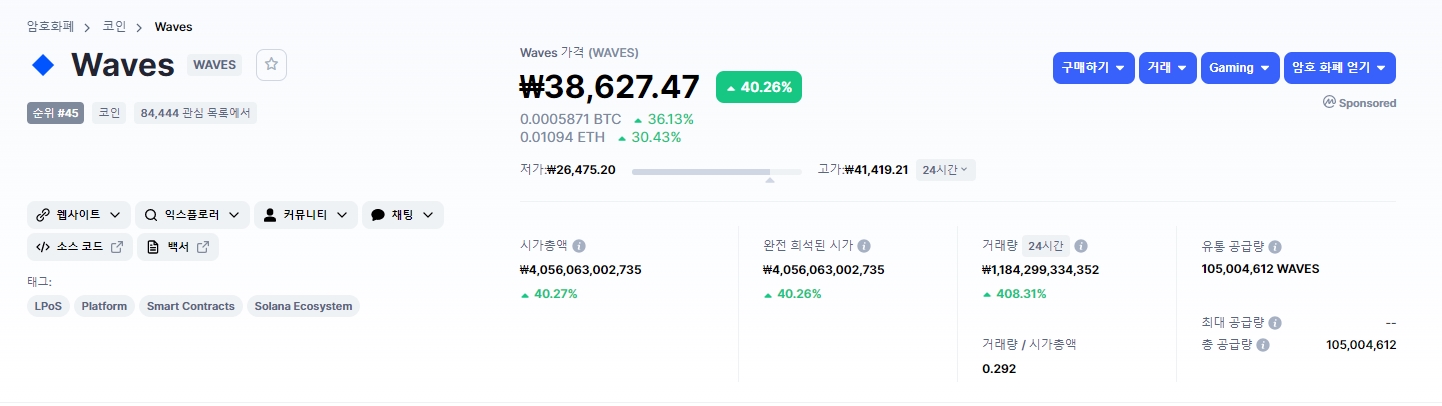Click info icon next to 거래량 24시간
The image size is (1442, 406).
(x=1081, y=246)
